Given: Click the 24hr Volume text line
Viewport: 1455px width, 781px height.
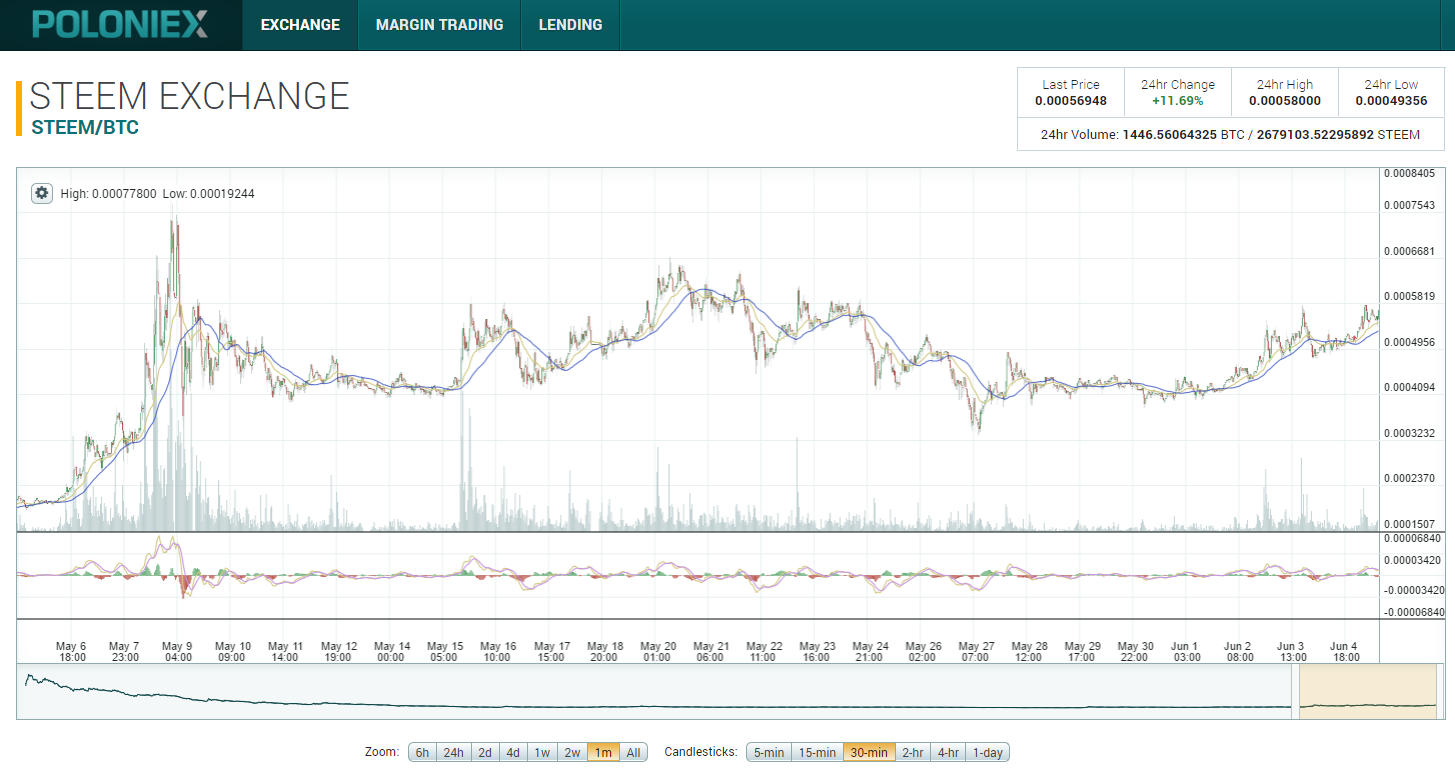Looking at the screenshot, I should [x=1230, y=134].
